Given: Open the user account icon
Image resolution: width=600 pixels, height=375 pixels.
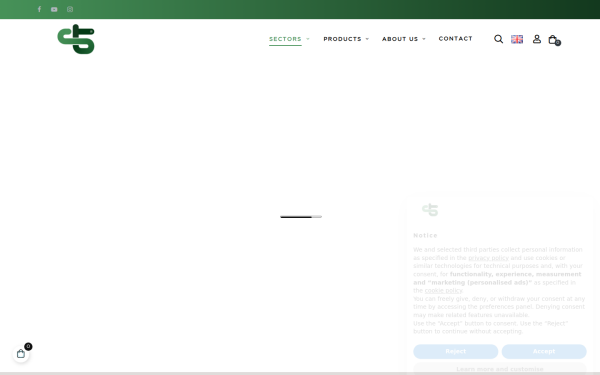Looking at the screenshot, I should point(537,39).
